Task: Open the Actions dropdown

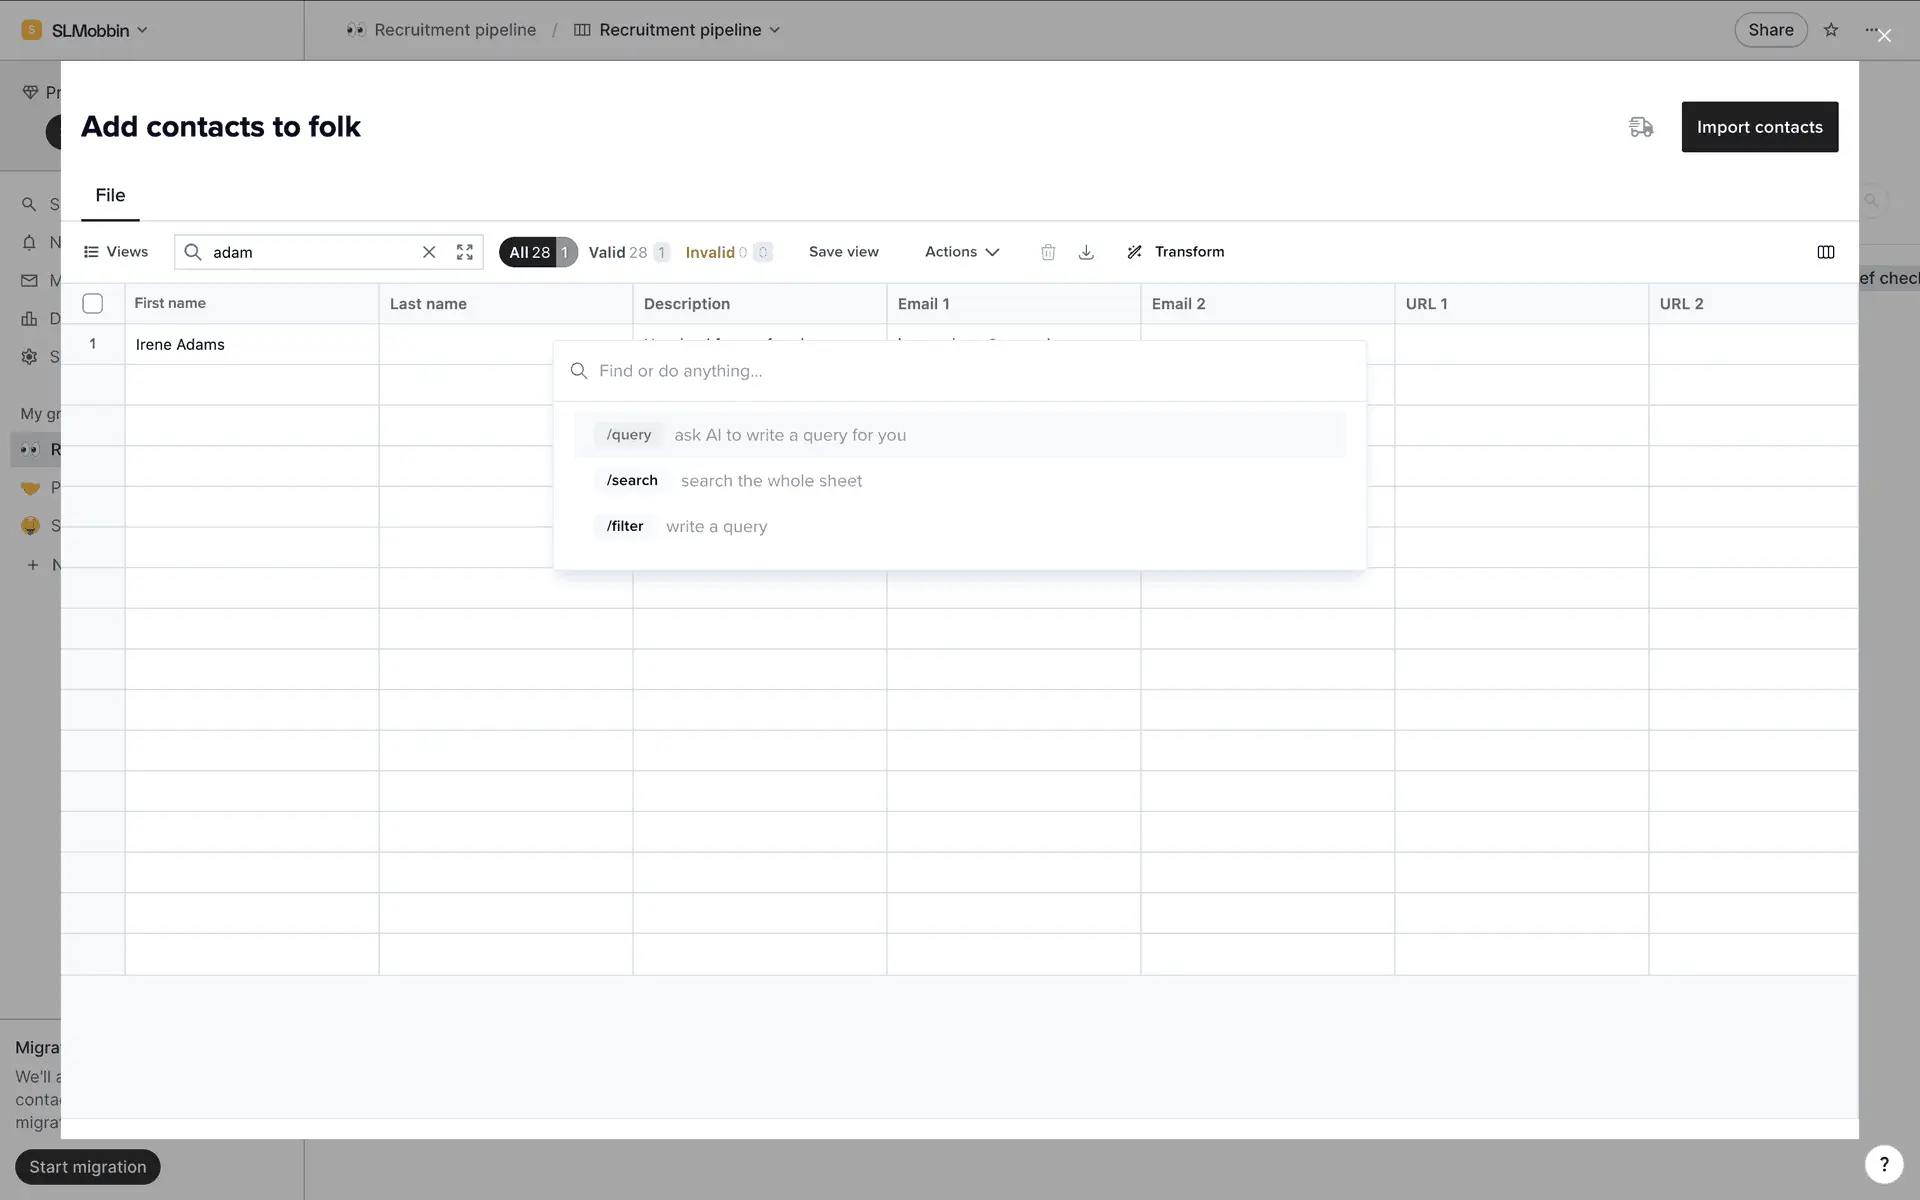Action: pos(961,252)
